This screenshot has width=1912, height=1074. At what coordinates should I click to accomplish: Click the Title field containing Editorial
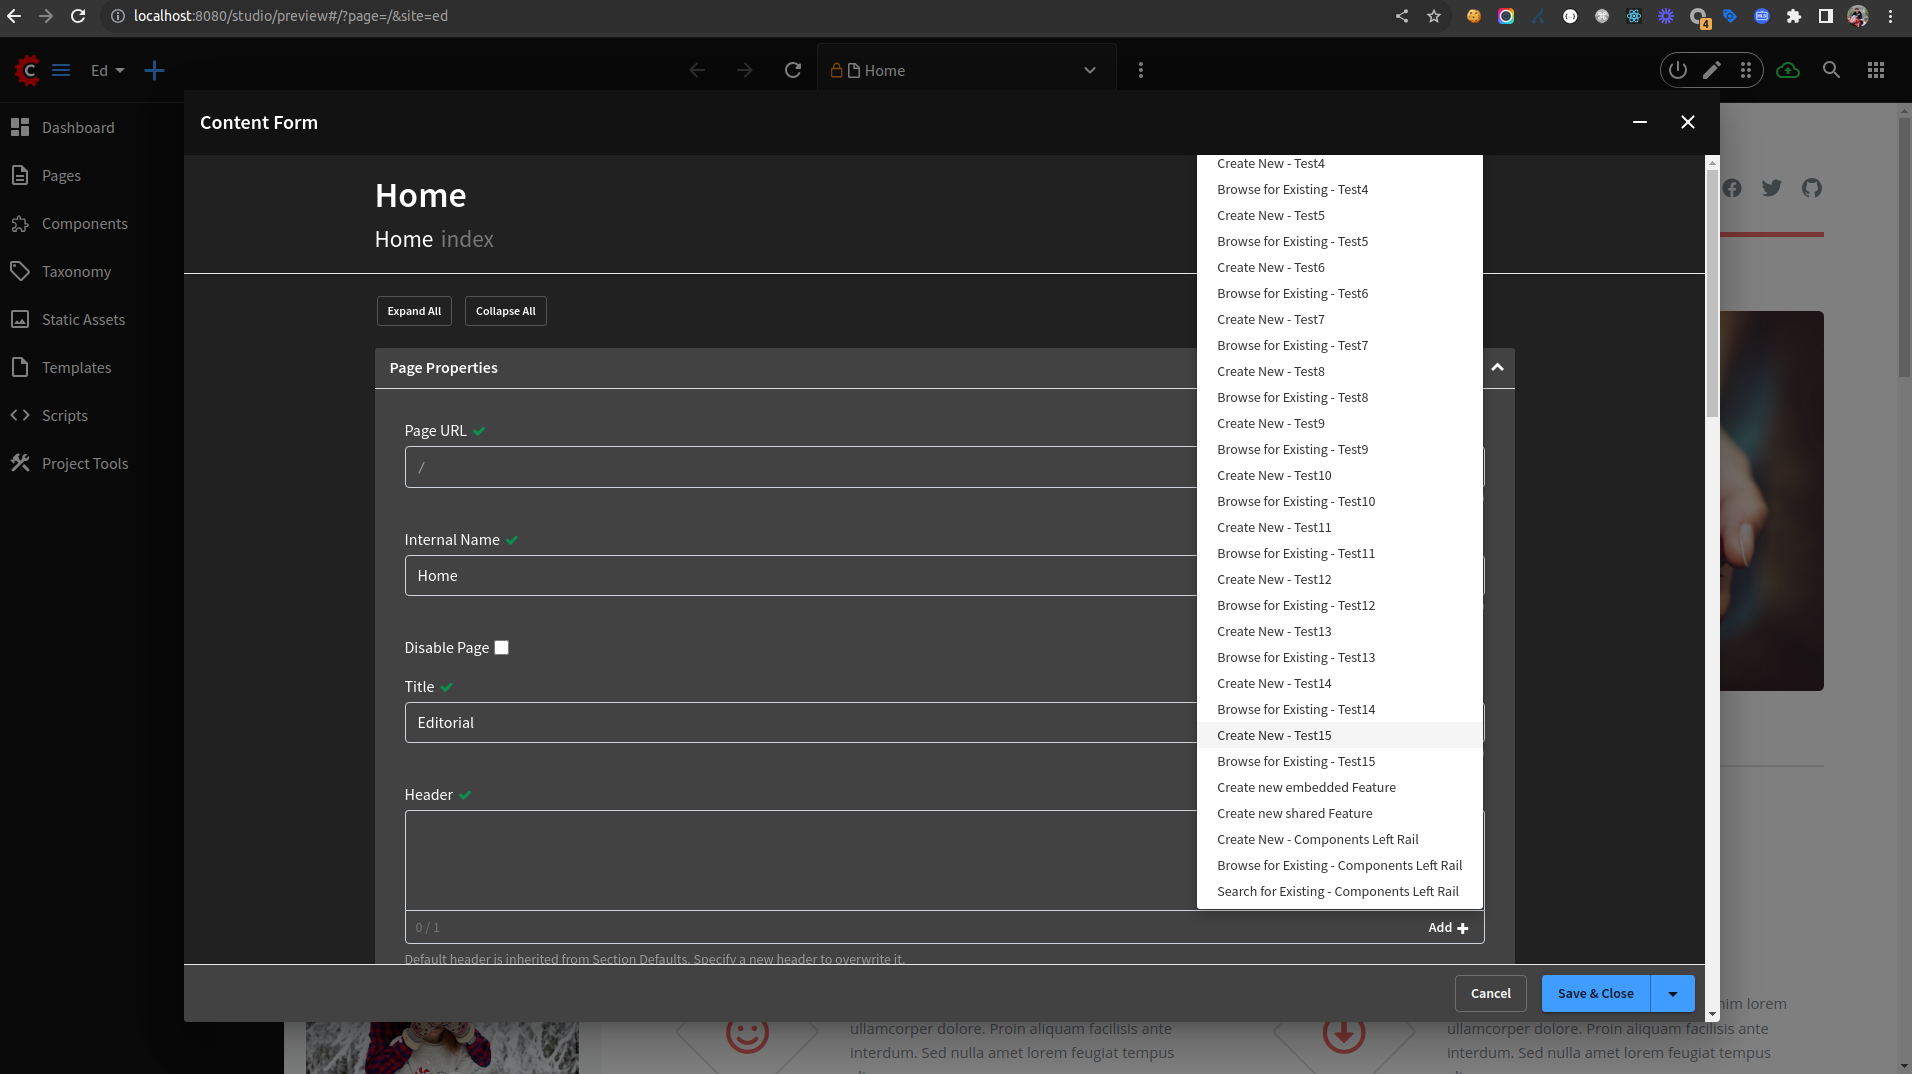point(700,722)
